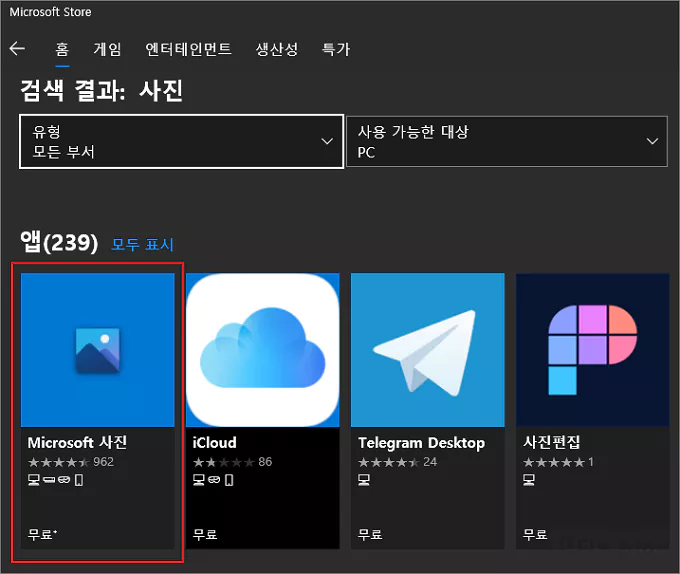Expand the 유형 모든 부서 dropdown
Viewport: 680px width, 574px height.
(x=181, y=141)
